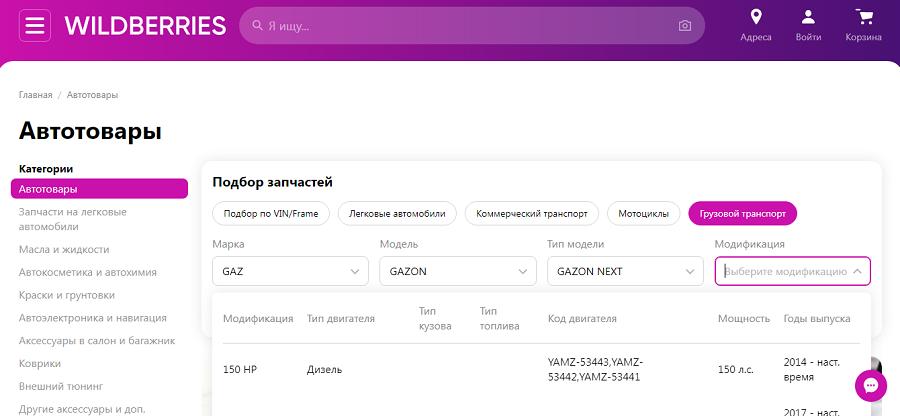Select Мотоциклы tab
This screenshot has width=900, height=416.
tap(643, 213)
